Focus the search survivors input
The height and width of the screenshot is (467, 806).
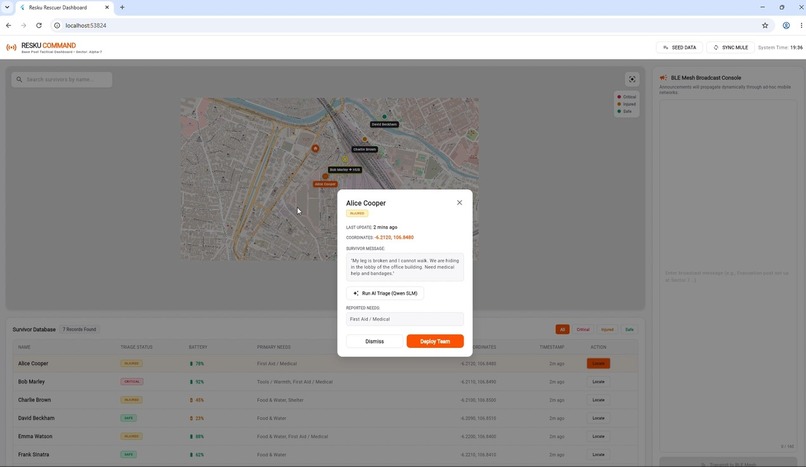click(62, 79)
